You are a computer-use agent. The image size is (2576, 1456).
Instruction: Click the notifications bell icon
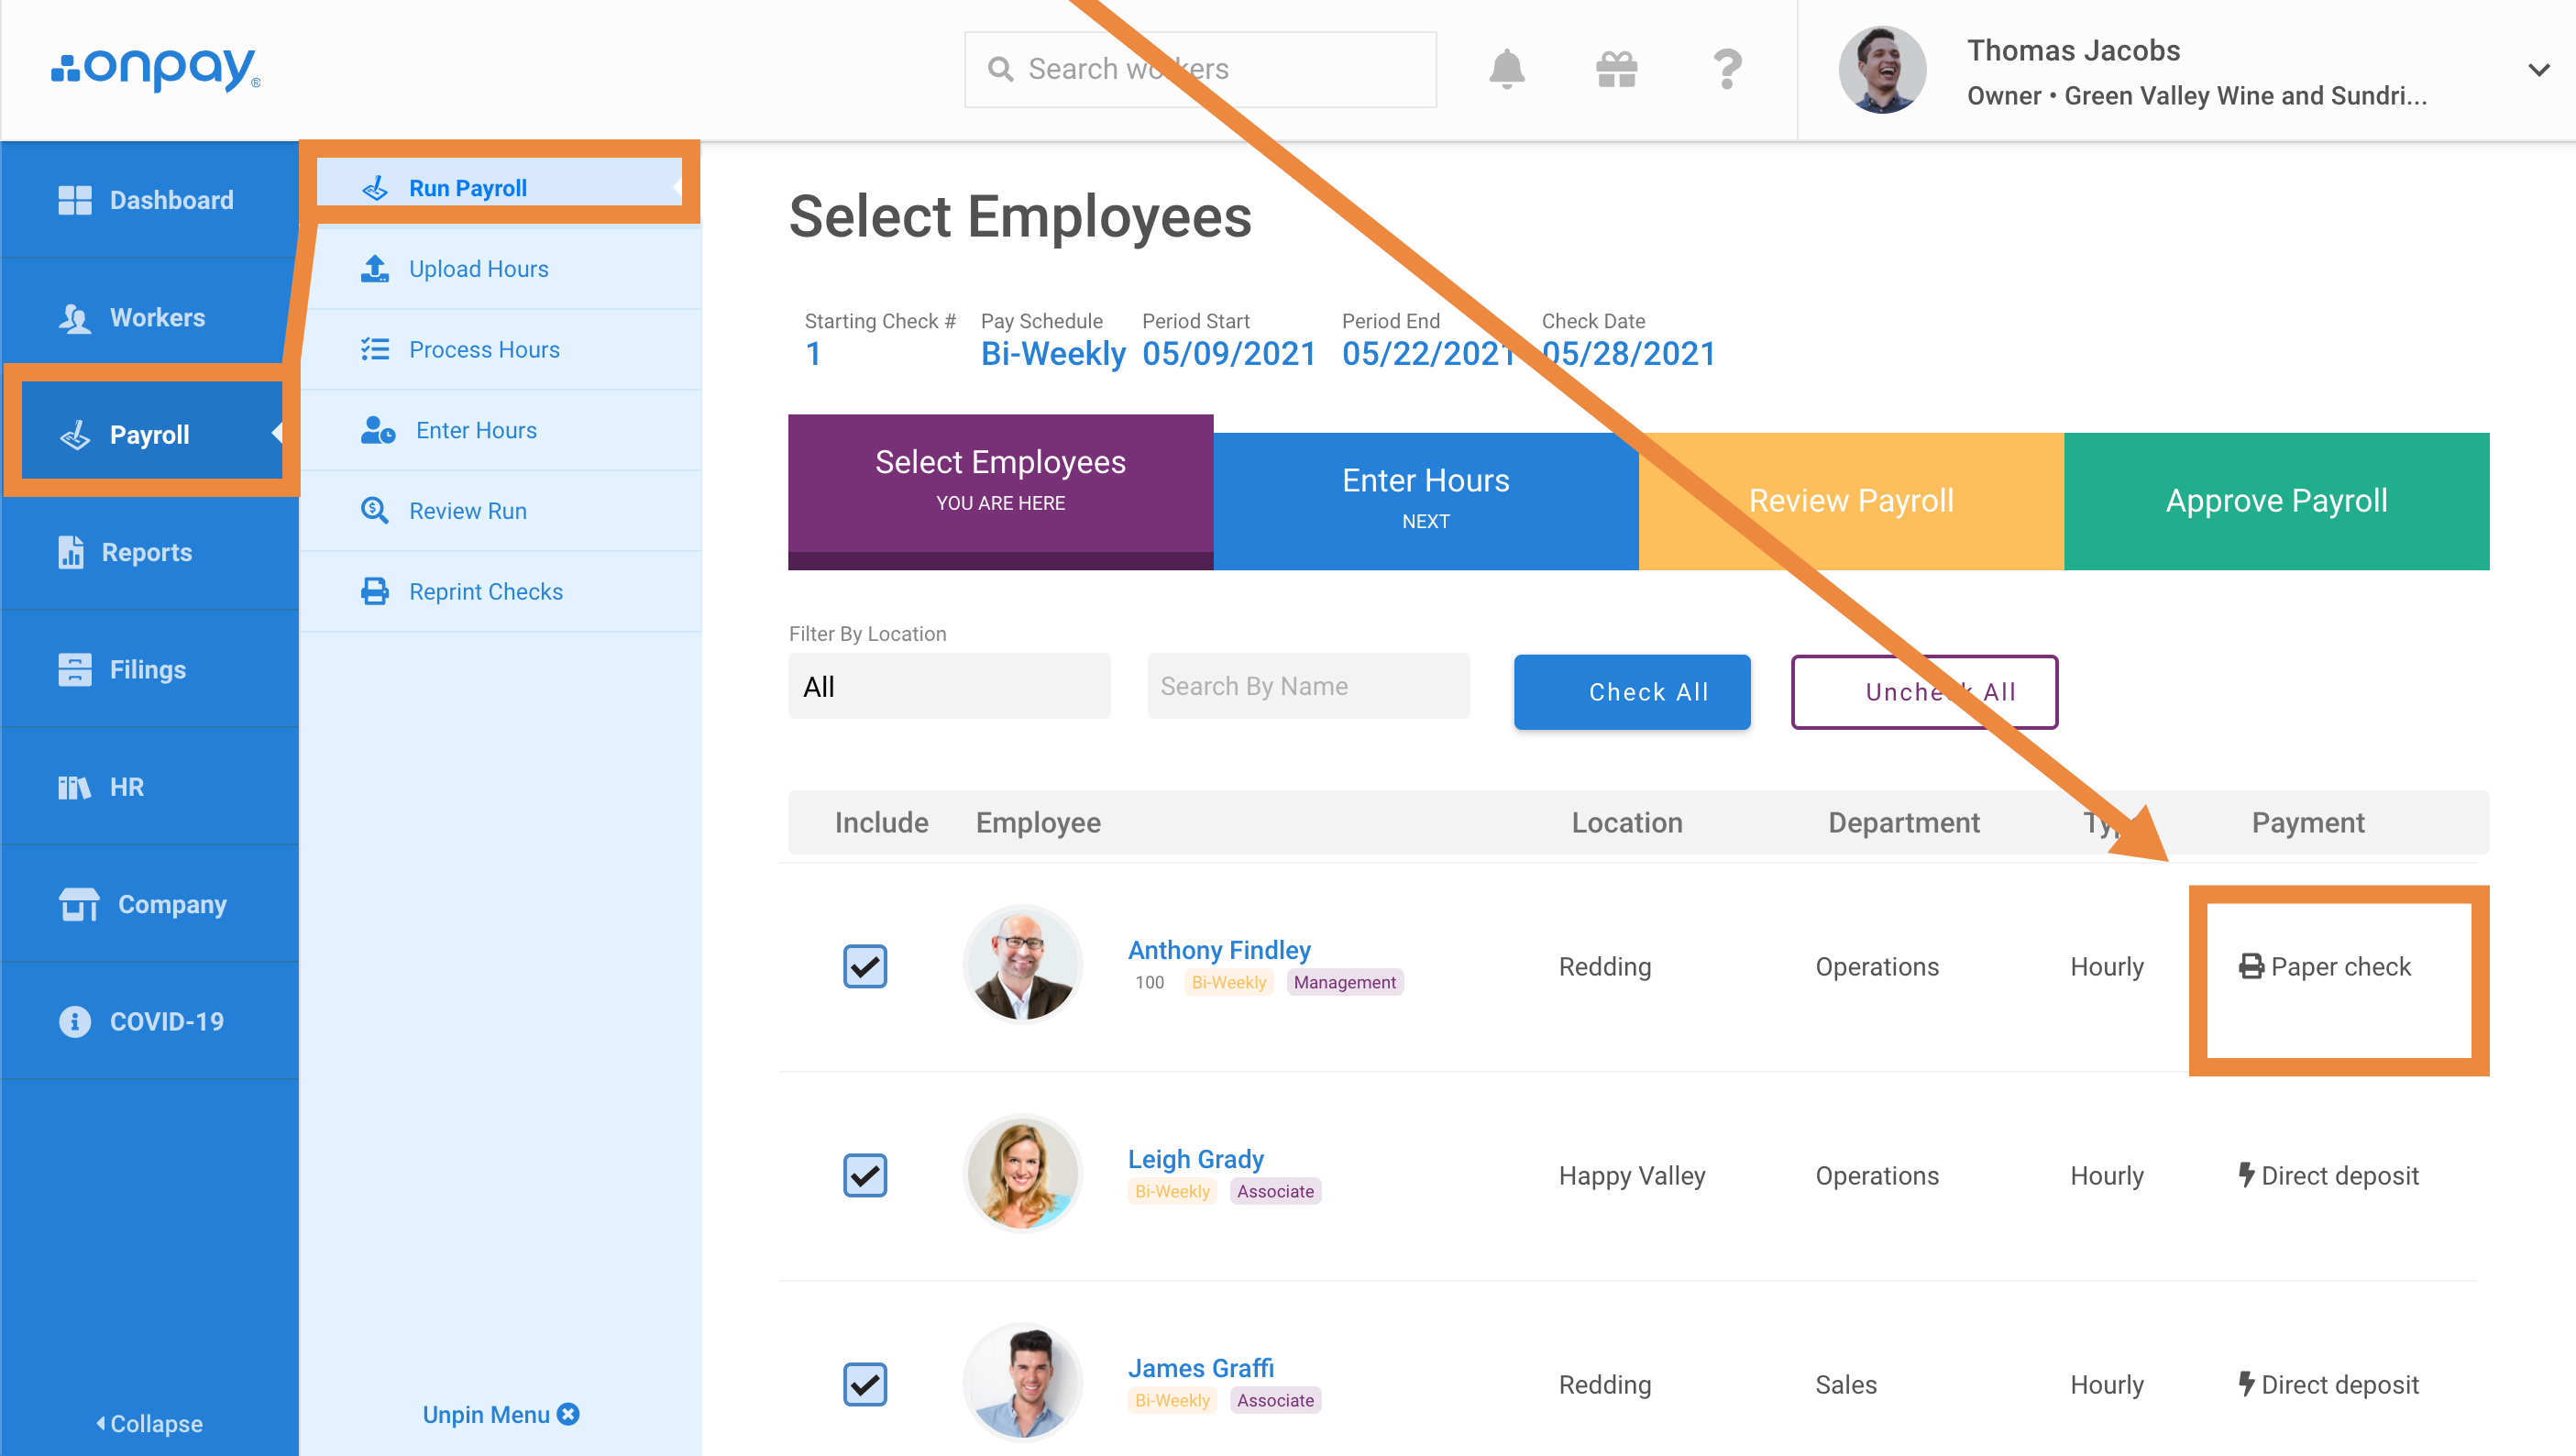tap(1506, 69)
